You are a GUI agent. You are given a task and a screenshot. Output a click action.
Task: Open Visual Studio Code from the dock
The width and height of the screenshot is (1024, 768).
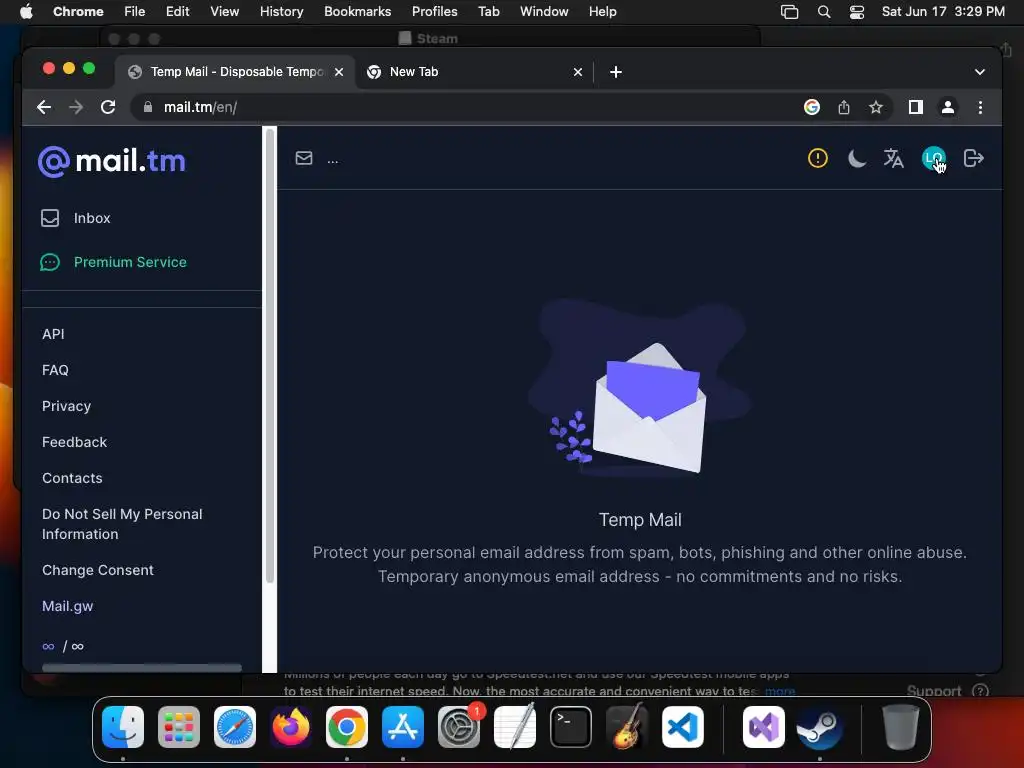(x=683, y=727)
